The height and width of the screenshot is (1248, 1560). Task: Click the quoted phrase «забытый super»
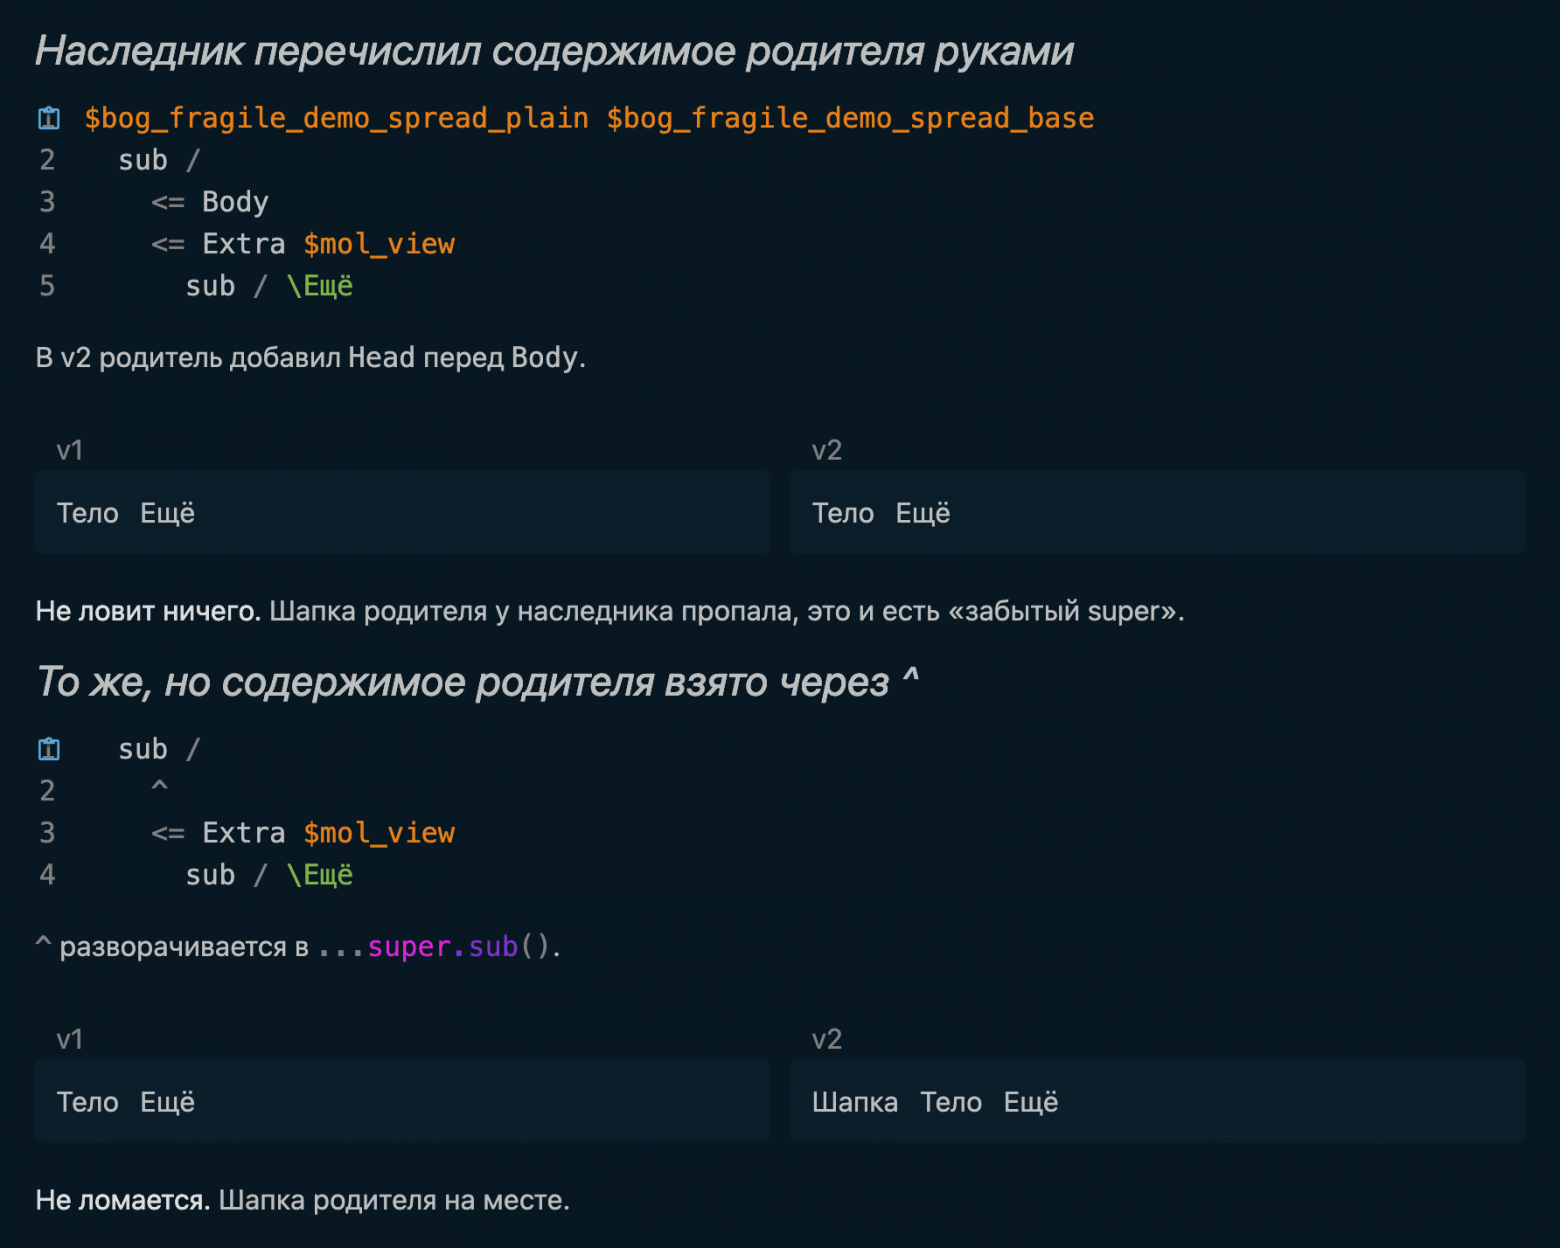click(1062, 611)
